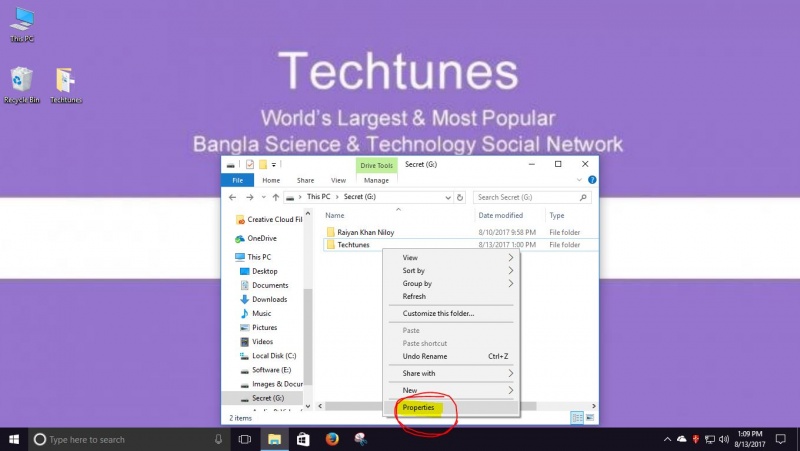800x451 pixels.
Task: Open Microsoft Store from the taskbar
Action: click(x=303, y=439)
